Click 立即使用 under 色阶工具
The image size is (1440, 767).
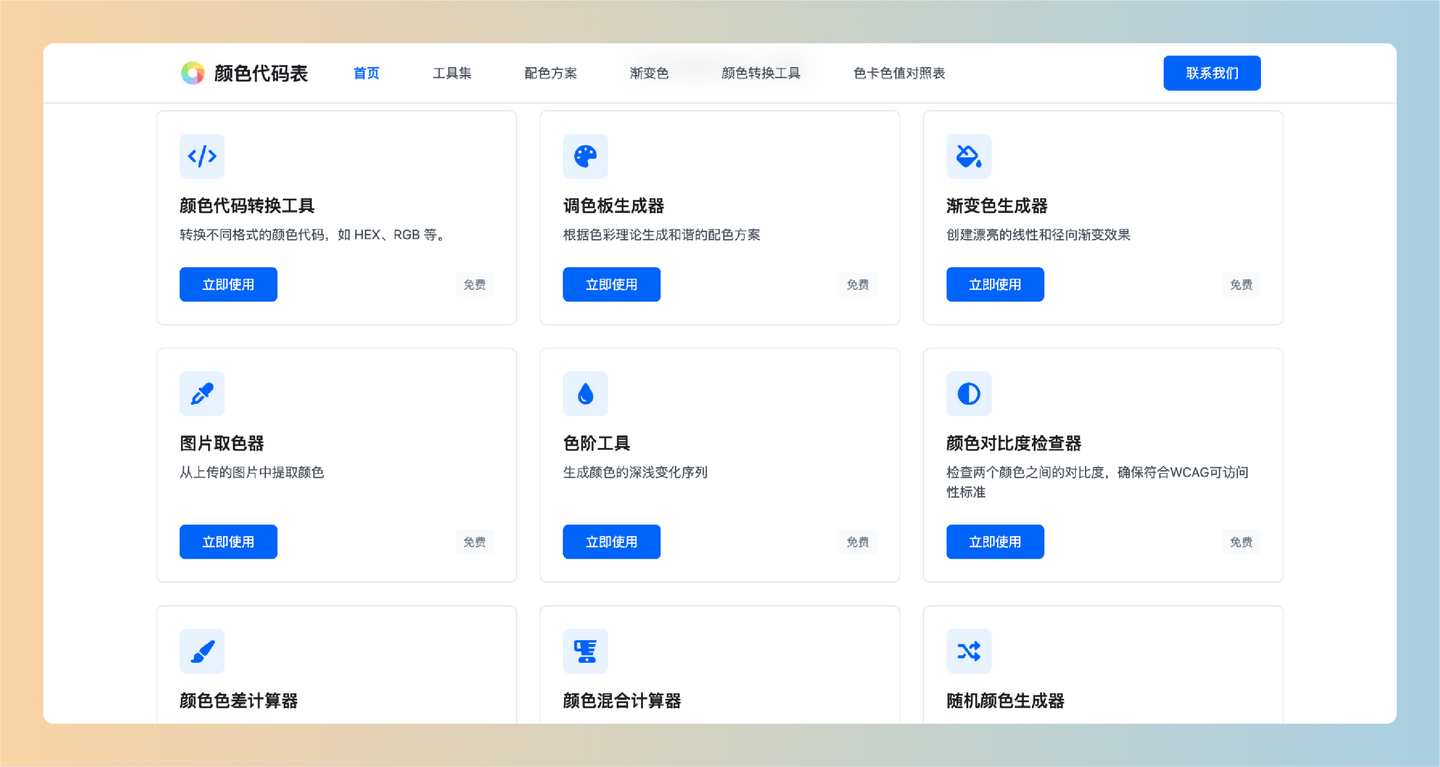pyautogui.click(x=612, y=542)
